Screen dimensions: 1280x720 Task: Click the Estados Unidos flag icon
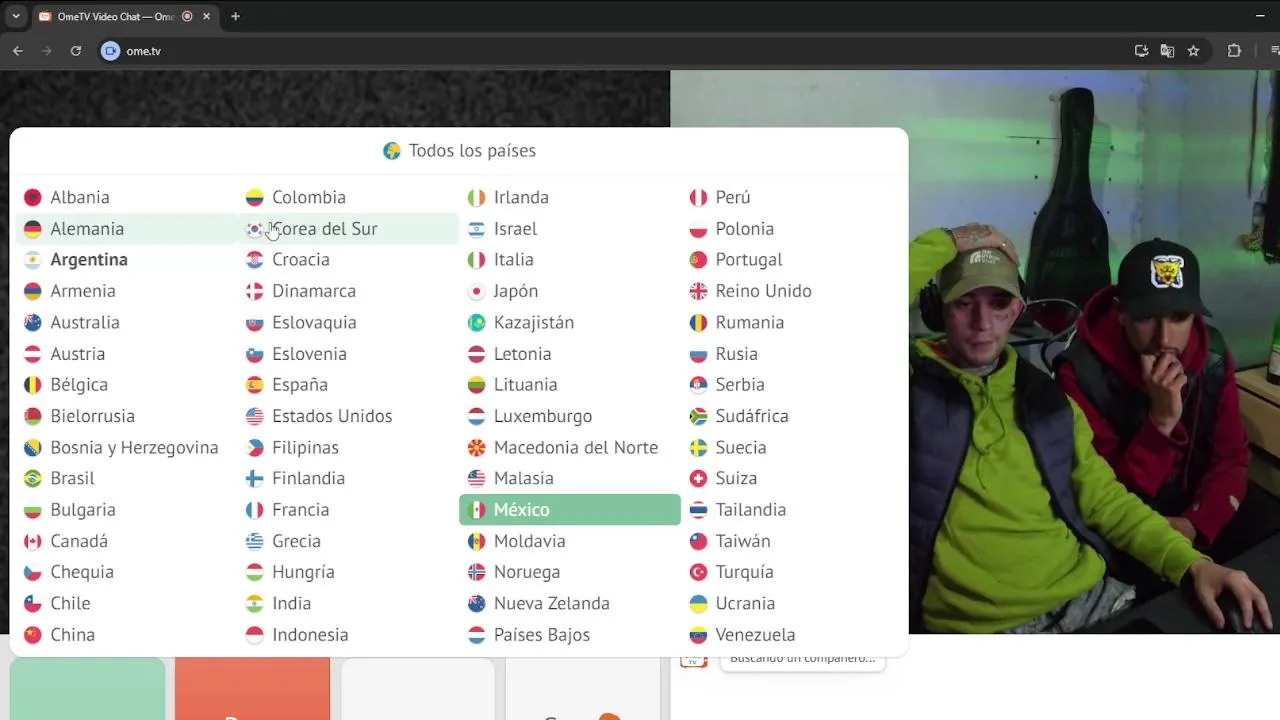click(254, 416)
